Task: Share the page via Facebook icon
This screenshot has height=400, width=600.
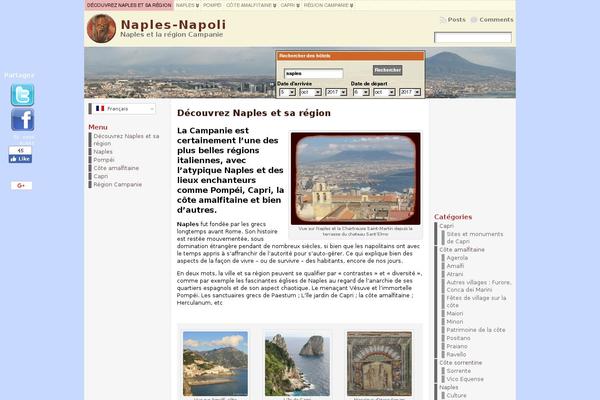Action: (x=22, y=119)
